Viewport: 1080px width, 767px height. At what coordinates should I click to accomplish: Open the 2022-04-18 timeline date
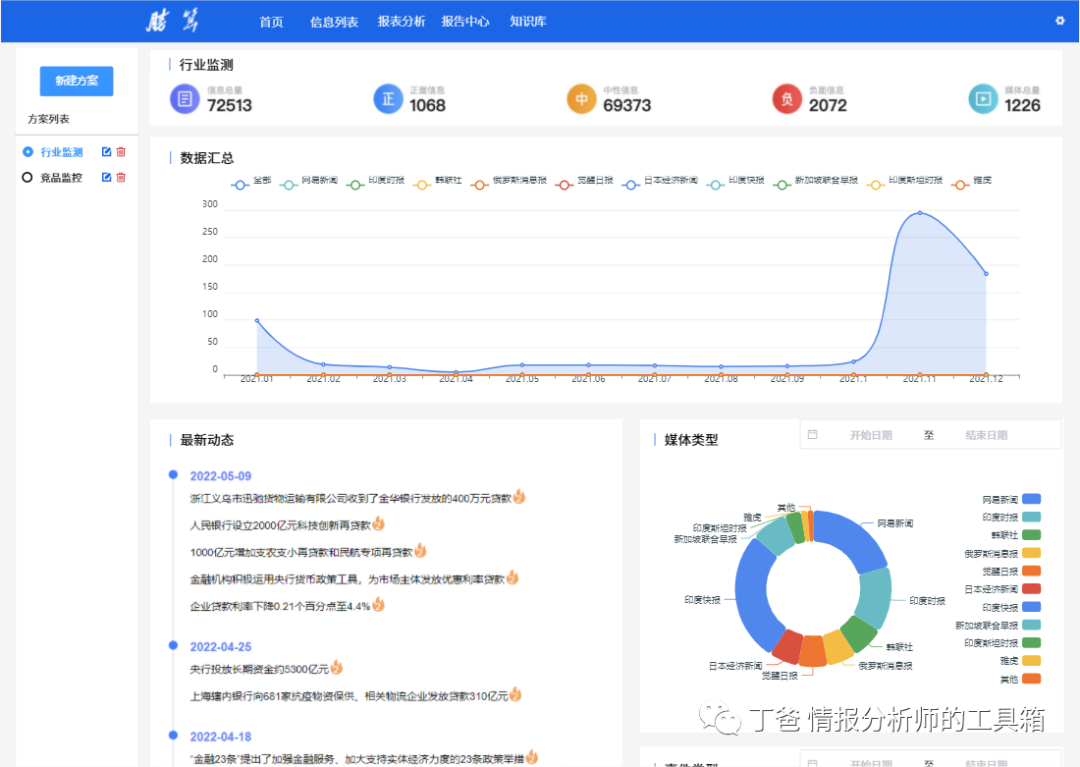tap(220, 737)
